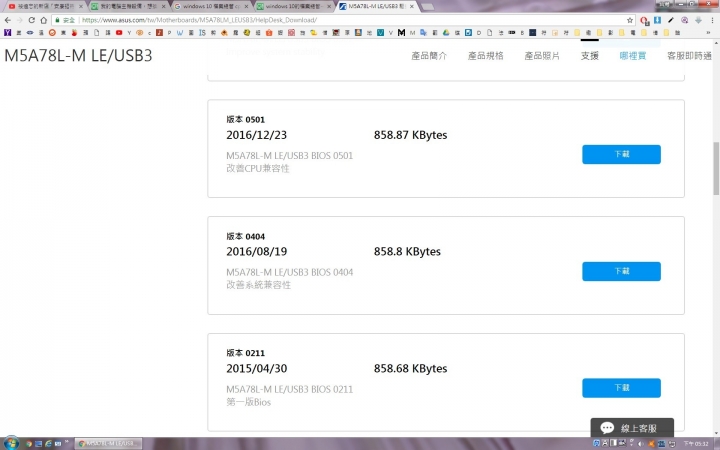Open the Windows Start button
The image size is (720, 450).
11,443
